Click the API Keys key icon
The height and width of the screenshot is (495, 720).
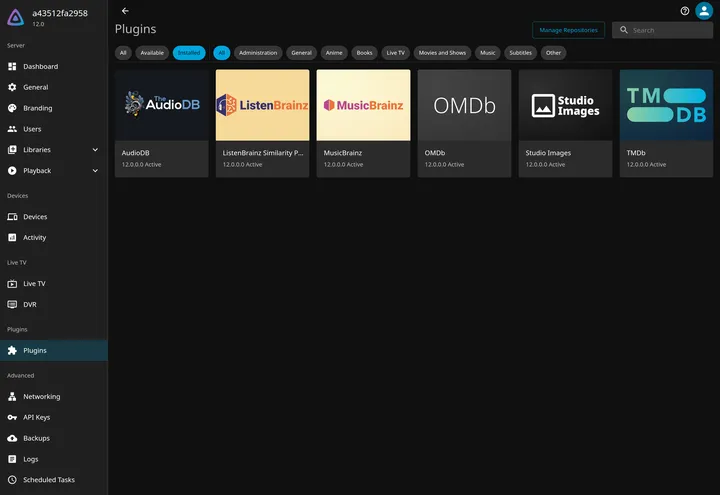(x=12, y=417)
